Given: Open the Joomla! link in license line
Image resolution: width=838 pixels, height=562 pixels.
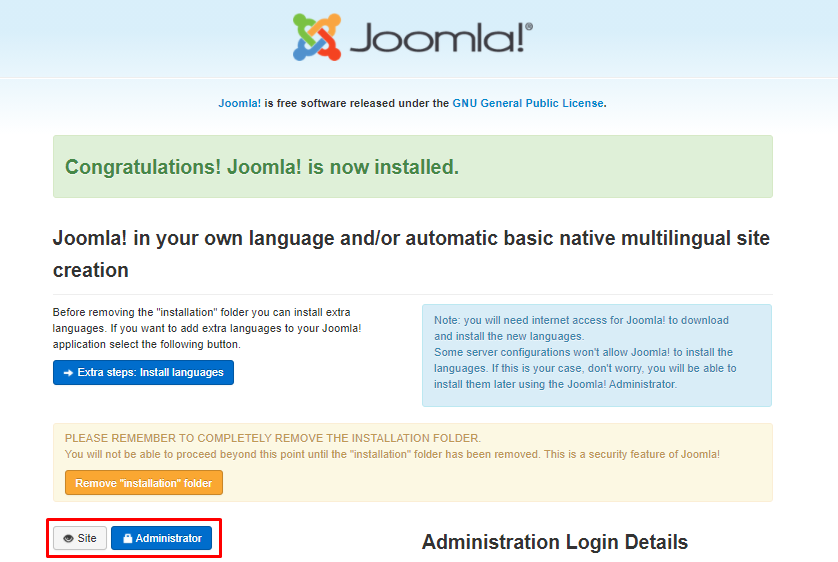Looking at the screenshot, I should point(239,103).
